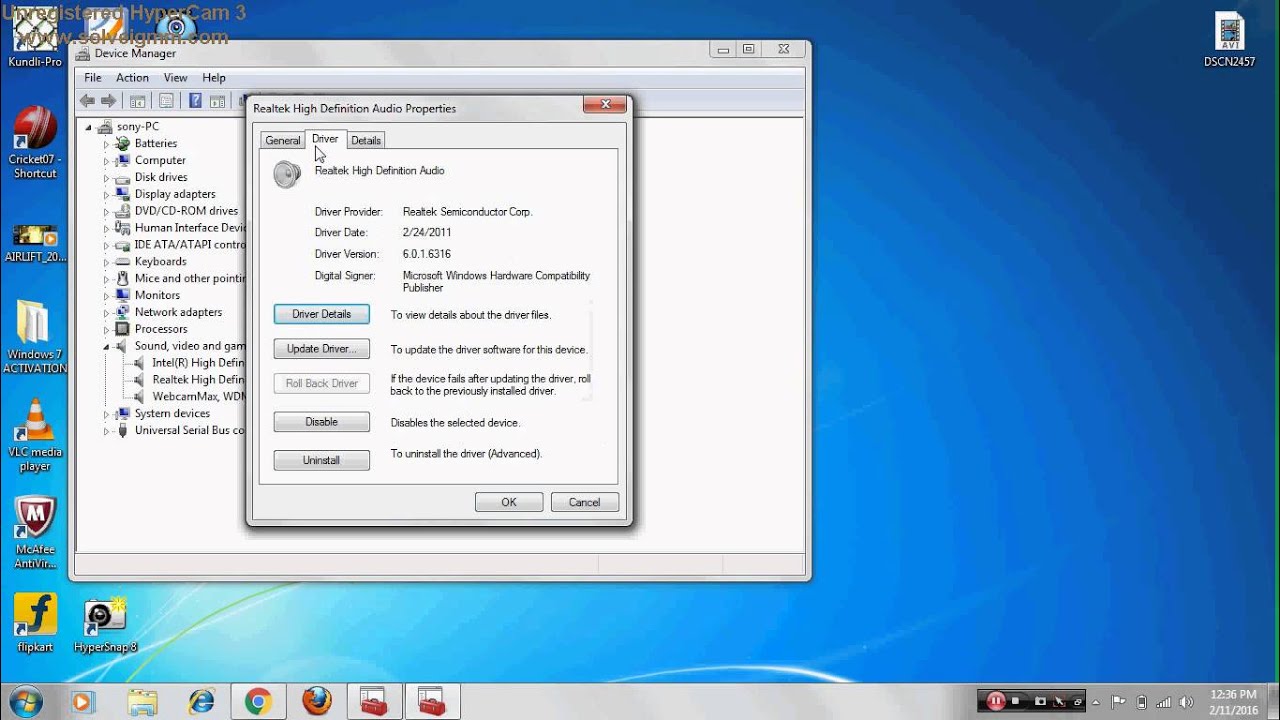This screenshot has width=1280, height=720.
Task: Switch to the General tab
Action: click(283, 141)
